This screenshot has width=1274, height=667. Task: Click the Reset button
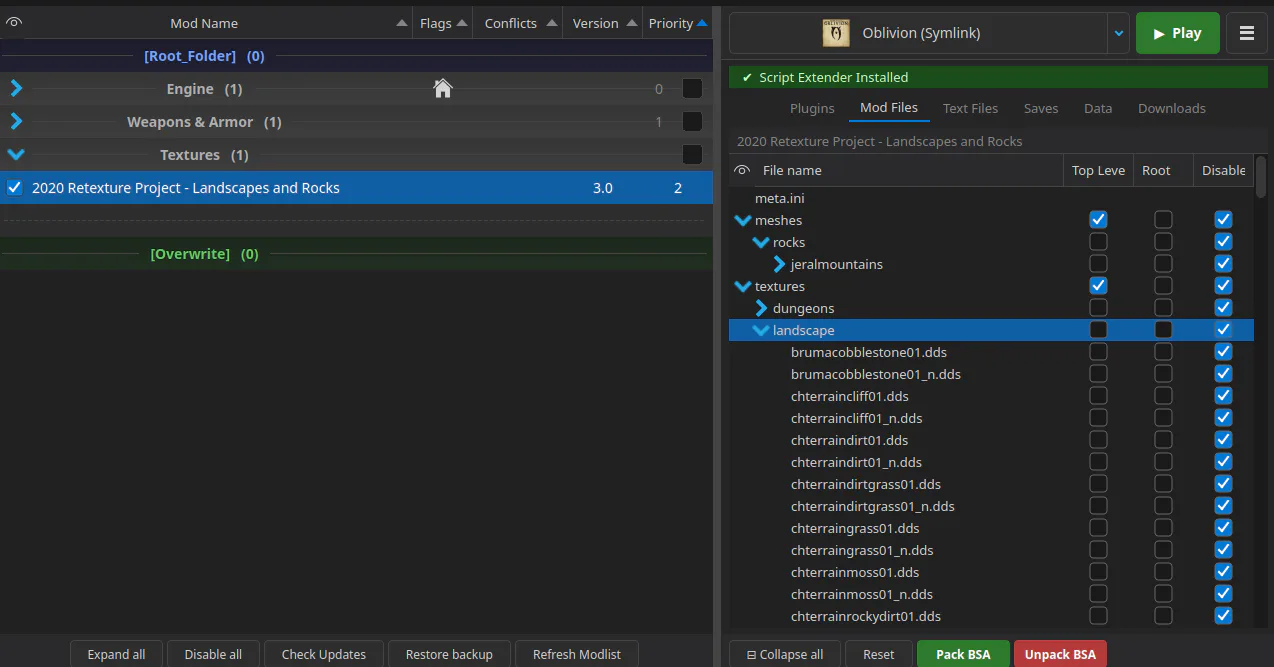879,654
